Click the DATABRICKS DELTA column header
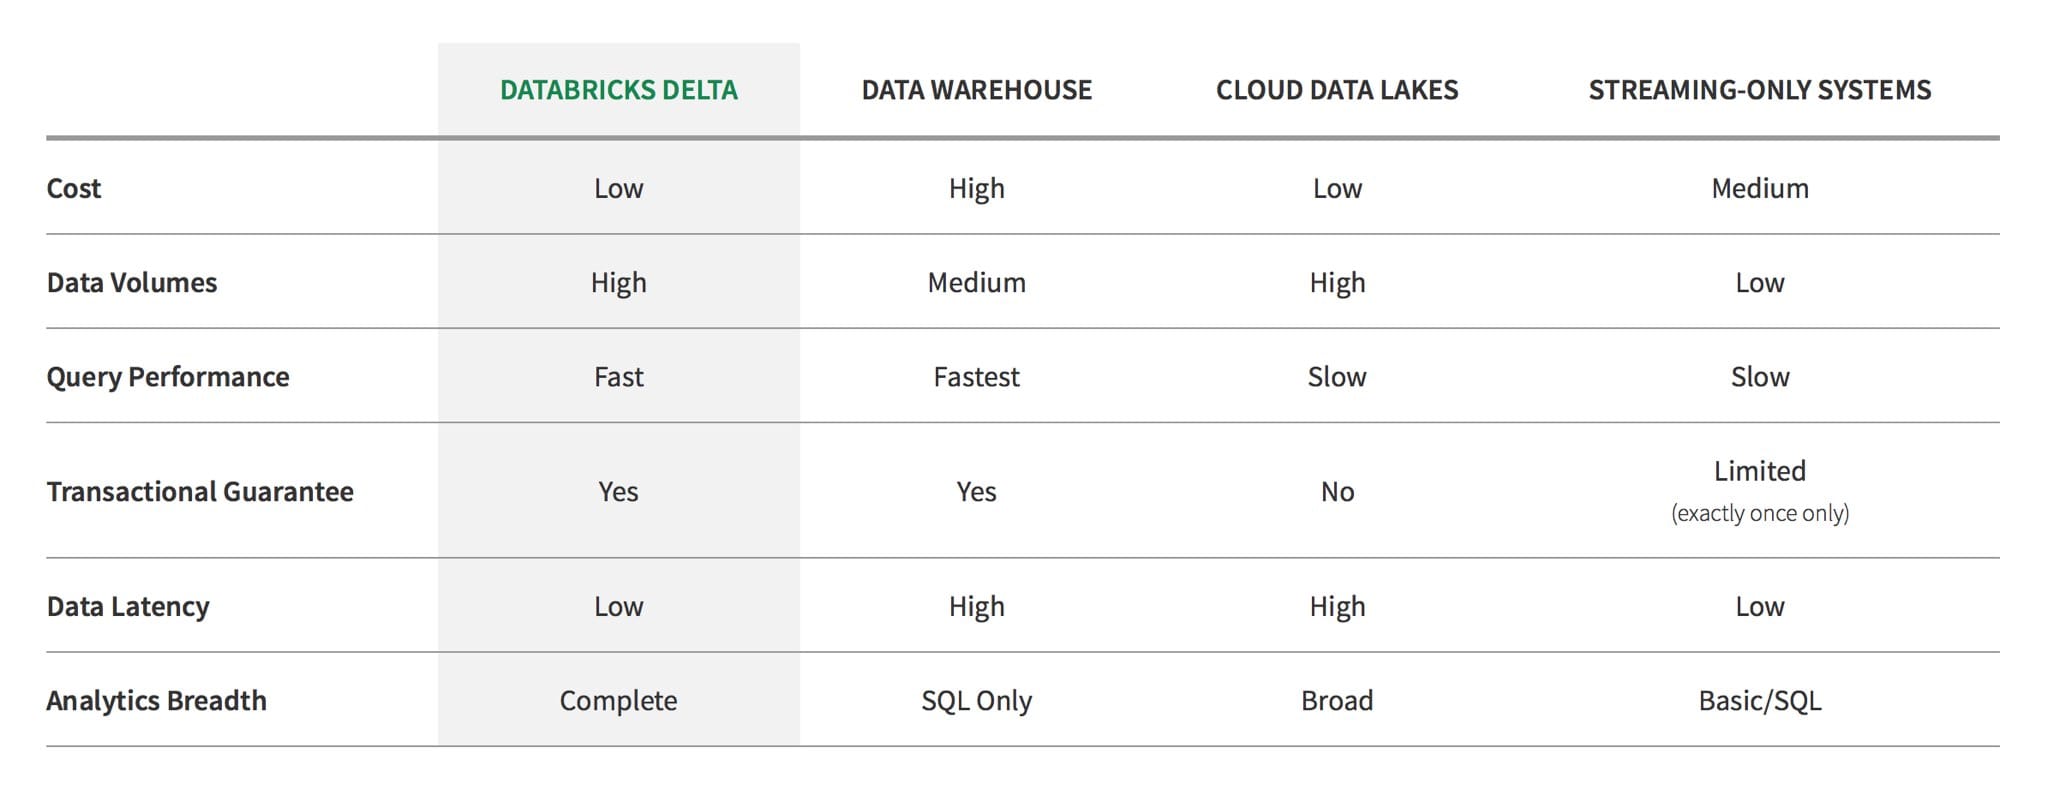Image resolution: width=2048 pixels, height=790 pixels. click(x=618, y=90)
